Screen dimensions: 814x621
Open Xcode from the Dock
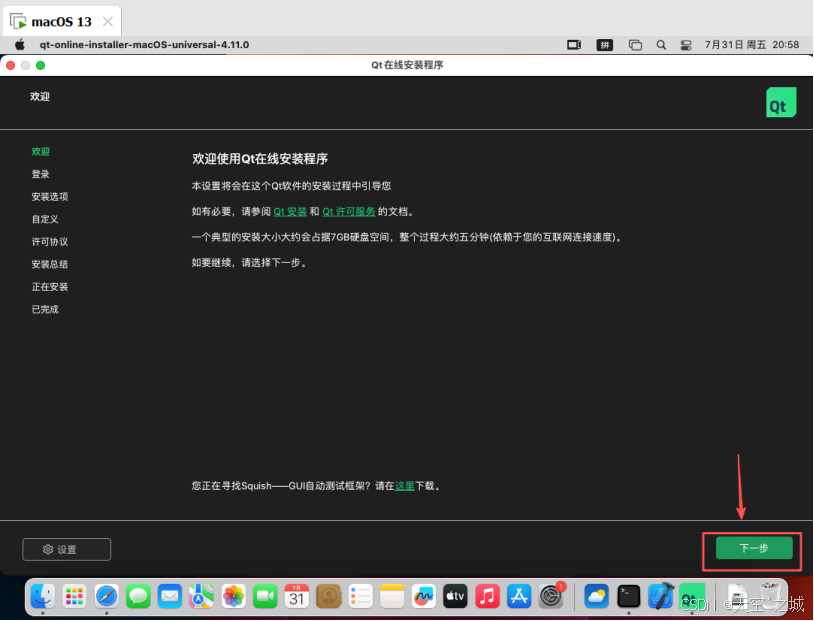pyautogui.click(x=660, y=596)
